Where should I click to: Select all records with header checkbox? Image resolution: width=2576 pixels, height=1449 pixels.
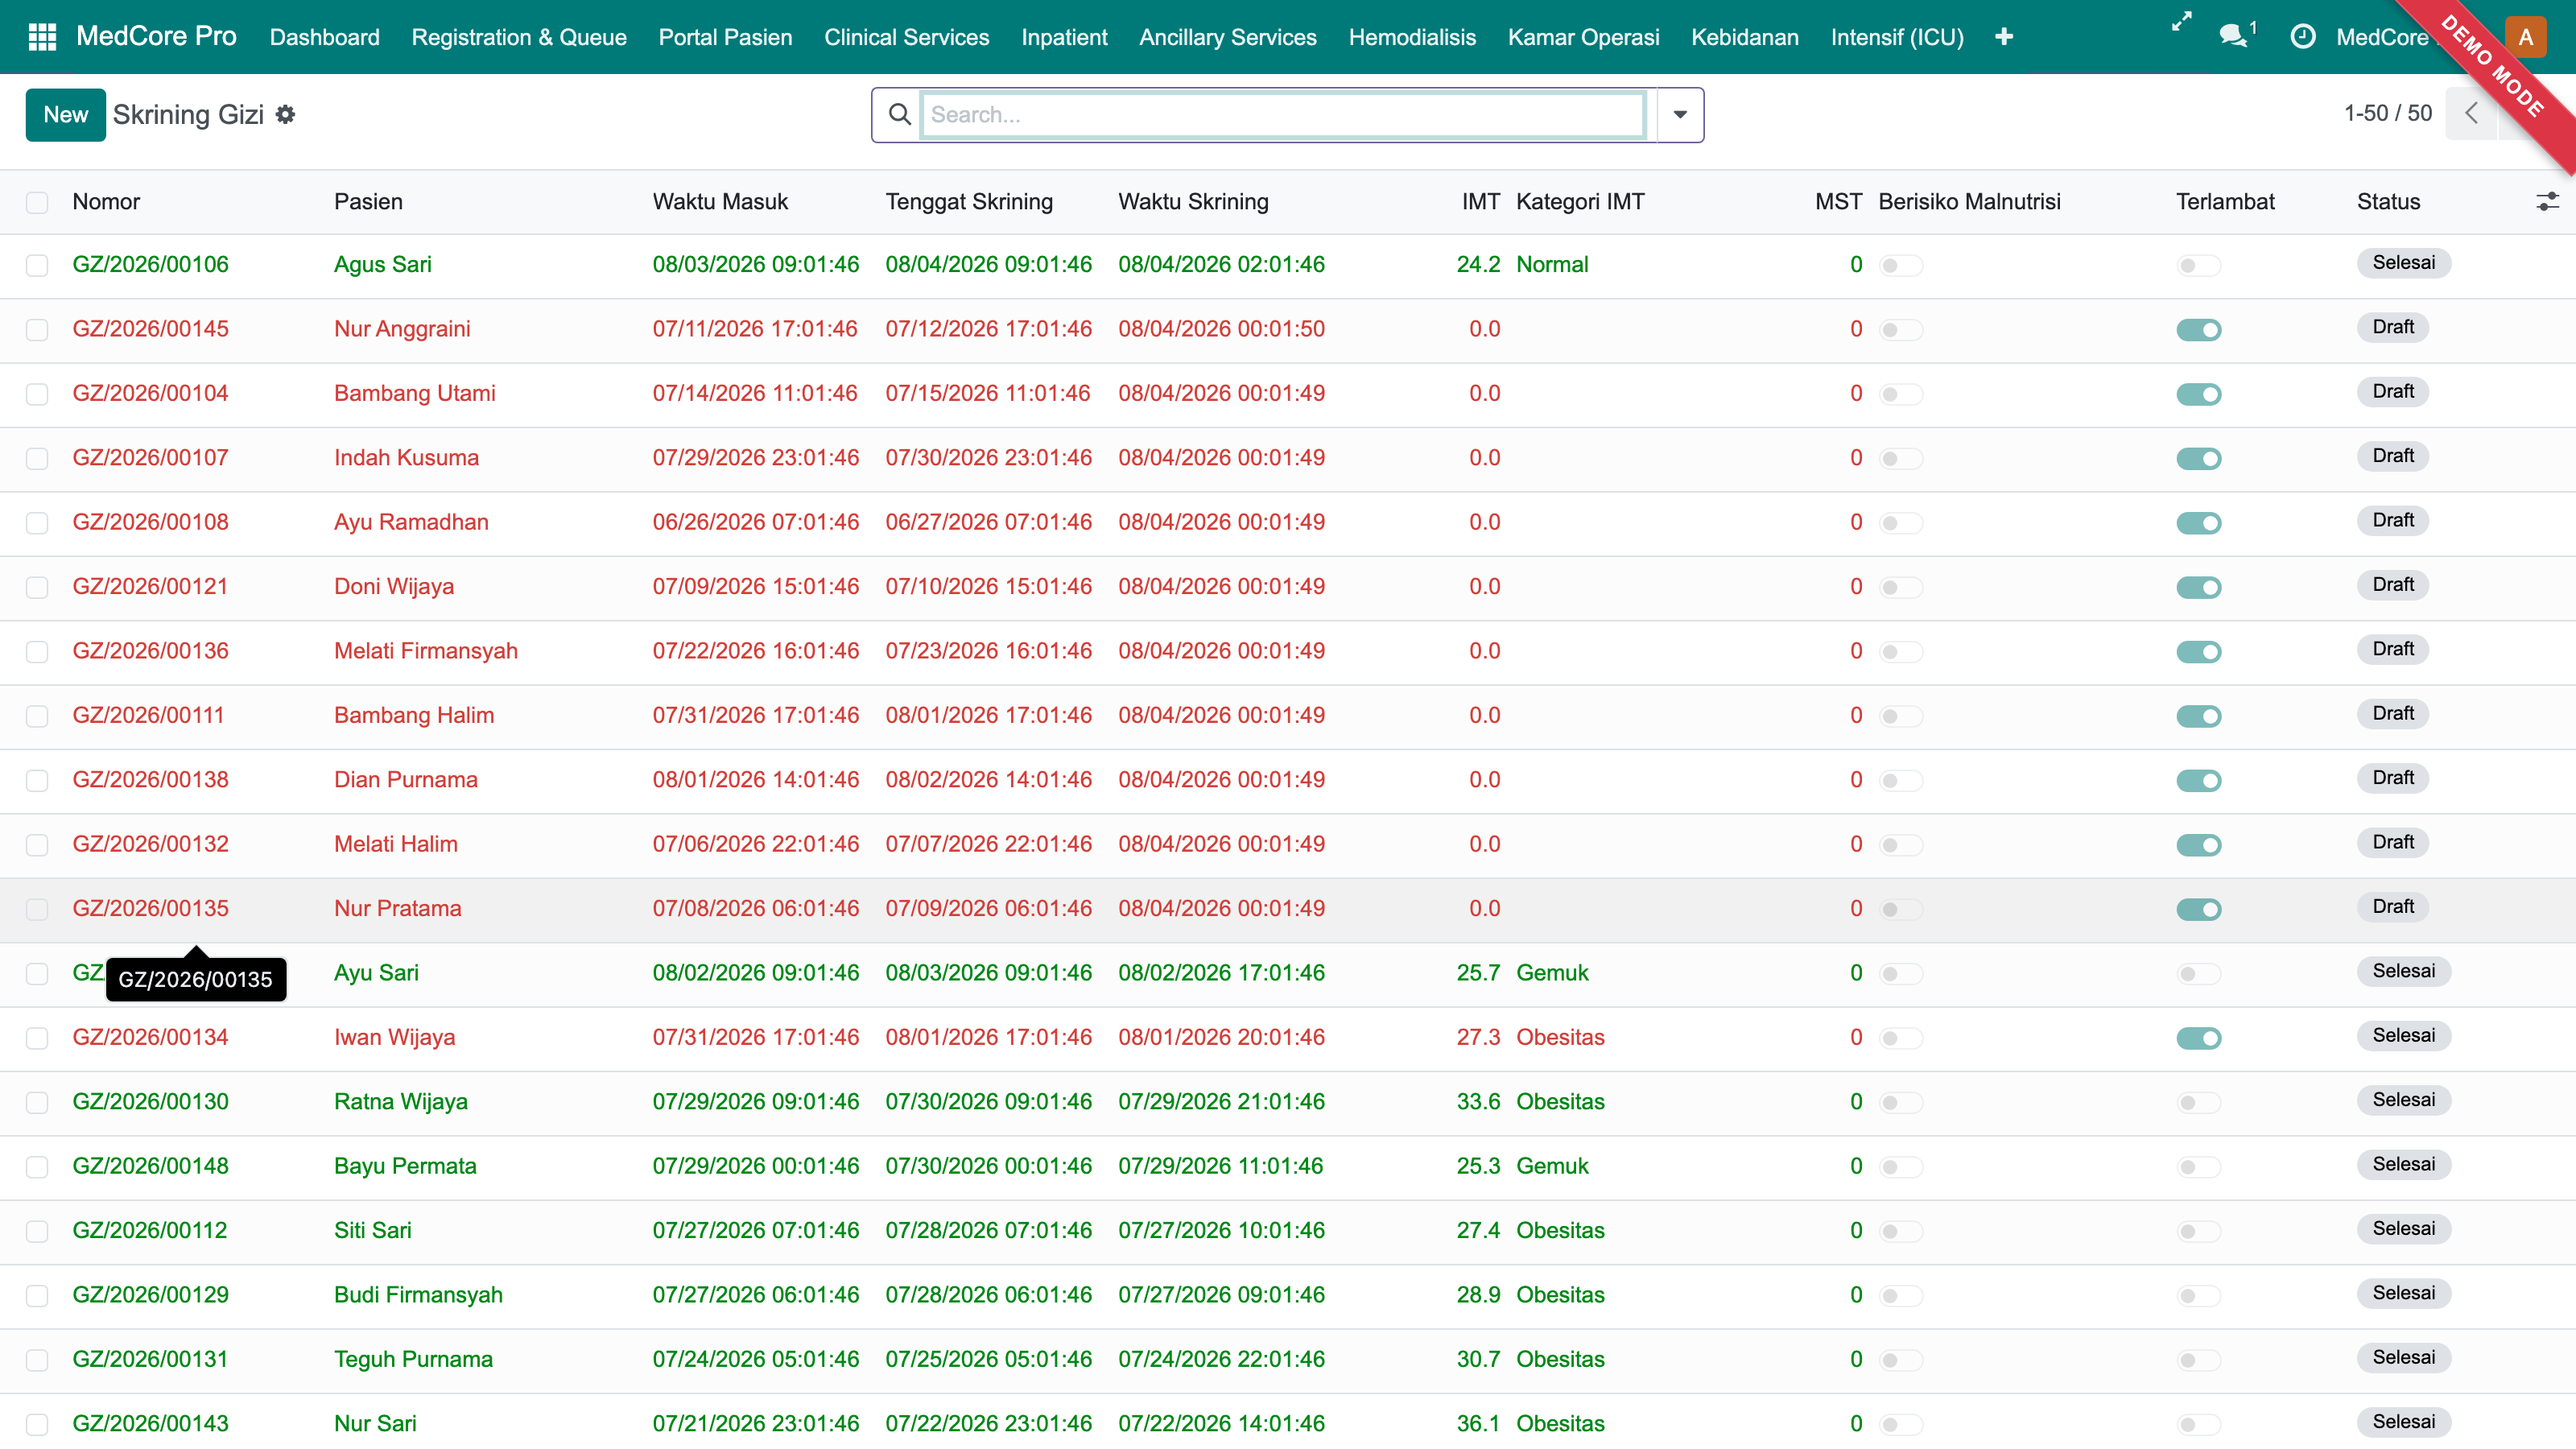pyautogui.click(x=37, y=202)
